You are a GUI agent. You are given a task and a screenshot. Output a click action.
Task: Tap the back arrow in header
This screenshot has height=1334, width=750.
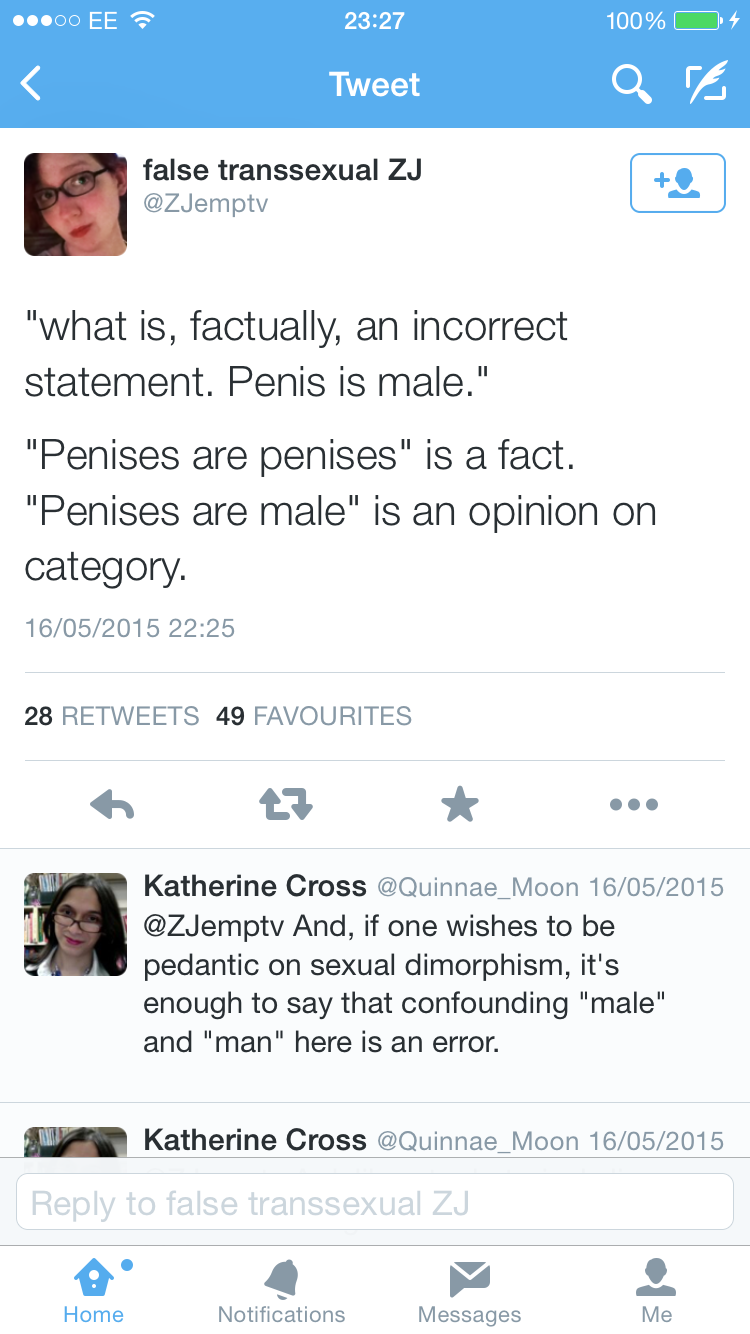[x=32, y=84]
